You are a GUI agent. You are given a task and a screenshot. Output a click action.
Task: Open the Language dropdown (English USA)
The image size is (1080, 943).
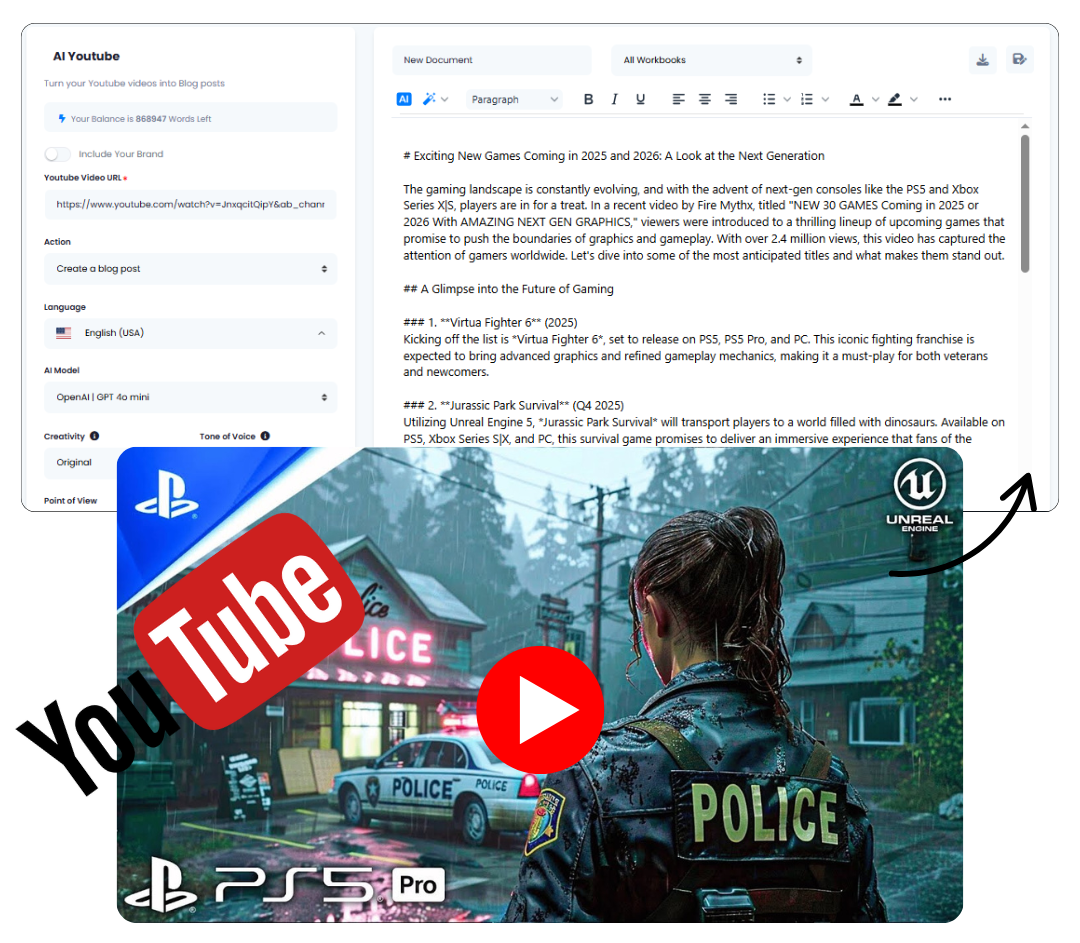pyautogui.click(x=190, y=333)
